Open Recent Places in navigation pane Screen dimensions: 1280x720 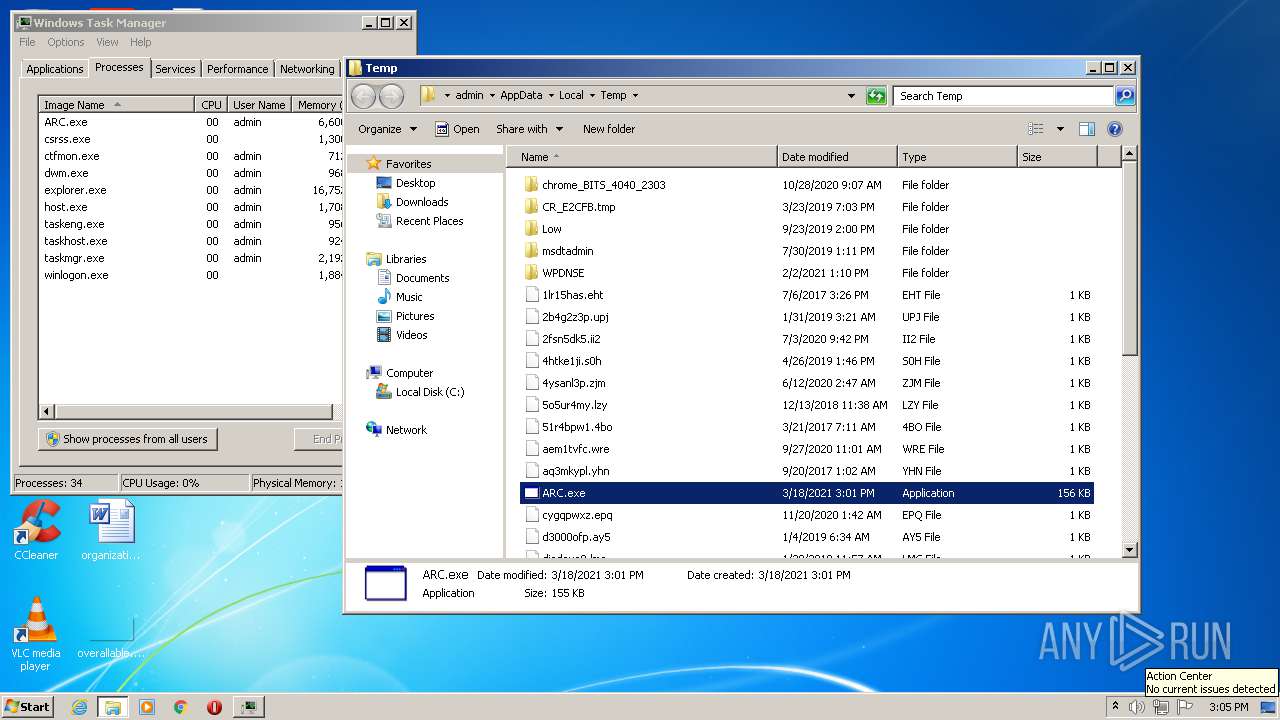[429, 221]
